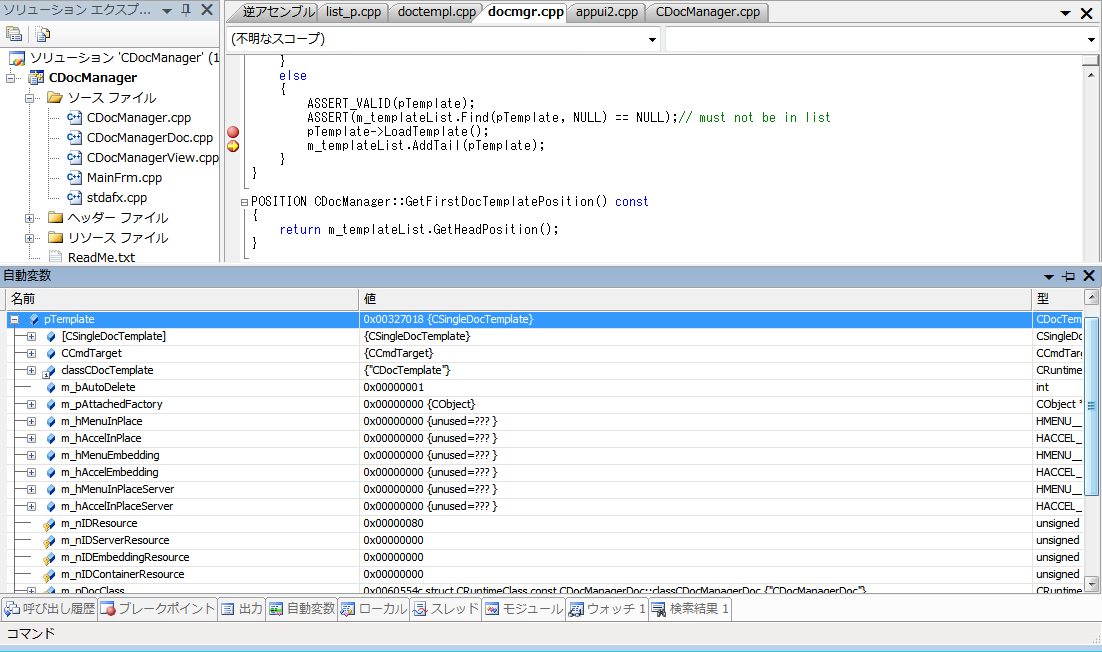The height and width of the screenshot is (652, 1102).
Task: Switch to the appui2.cpp tab
Action: click(607, 12)
